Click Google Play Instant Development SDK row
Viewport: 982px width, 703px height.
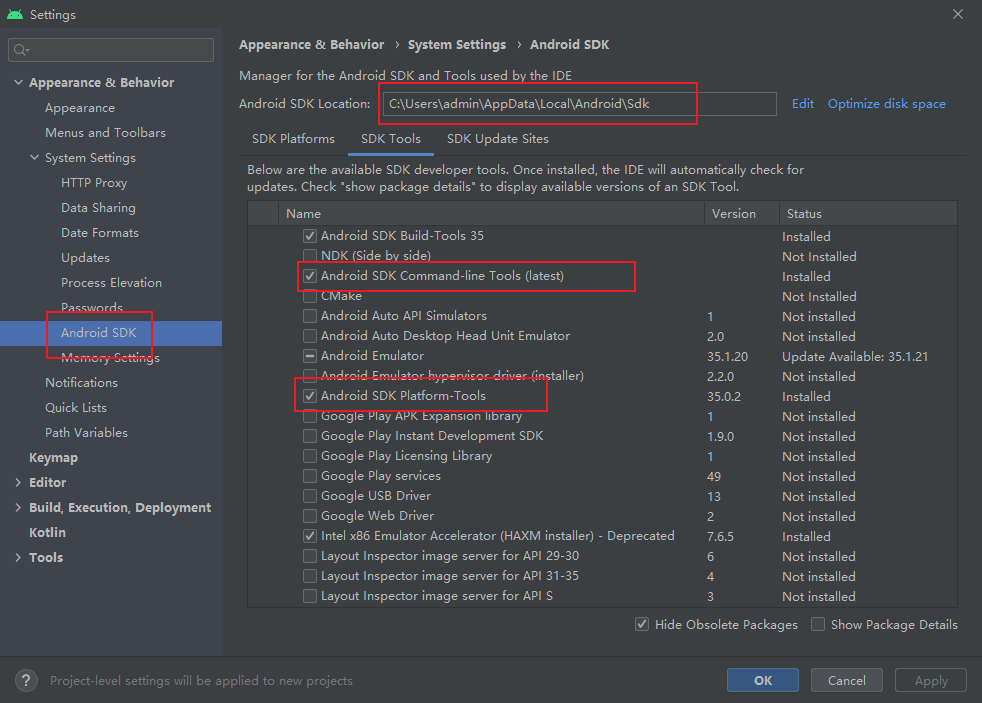[602, 436]
